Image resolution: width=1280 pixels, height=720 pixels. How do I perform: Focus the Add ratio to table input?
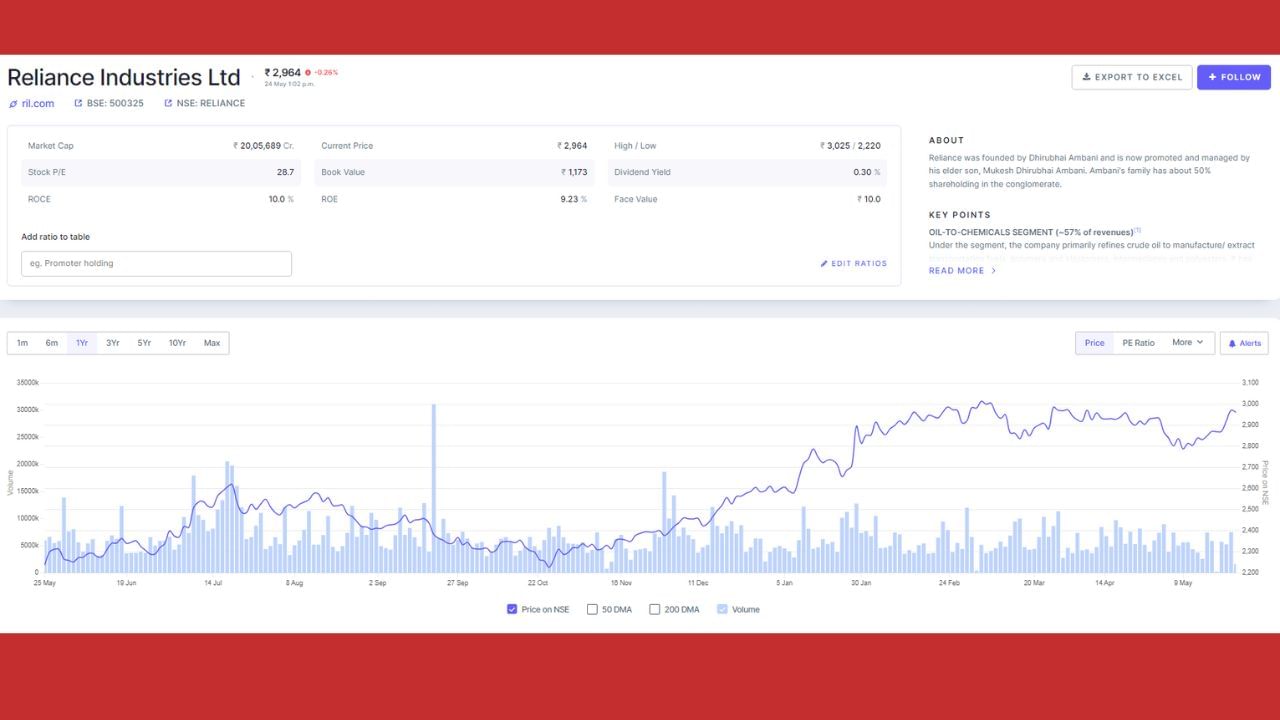pos(156,264)
